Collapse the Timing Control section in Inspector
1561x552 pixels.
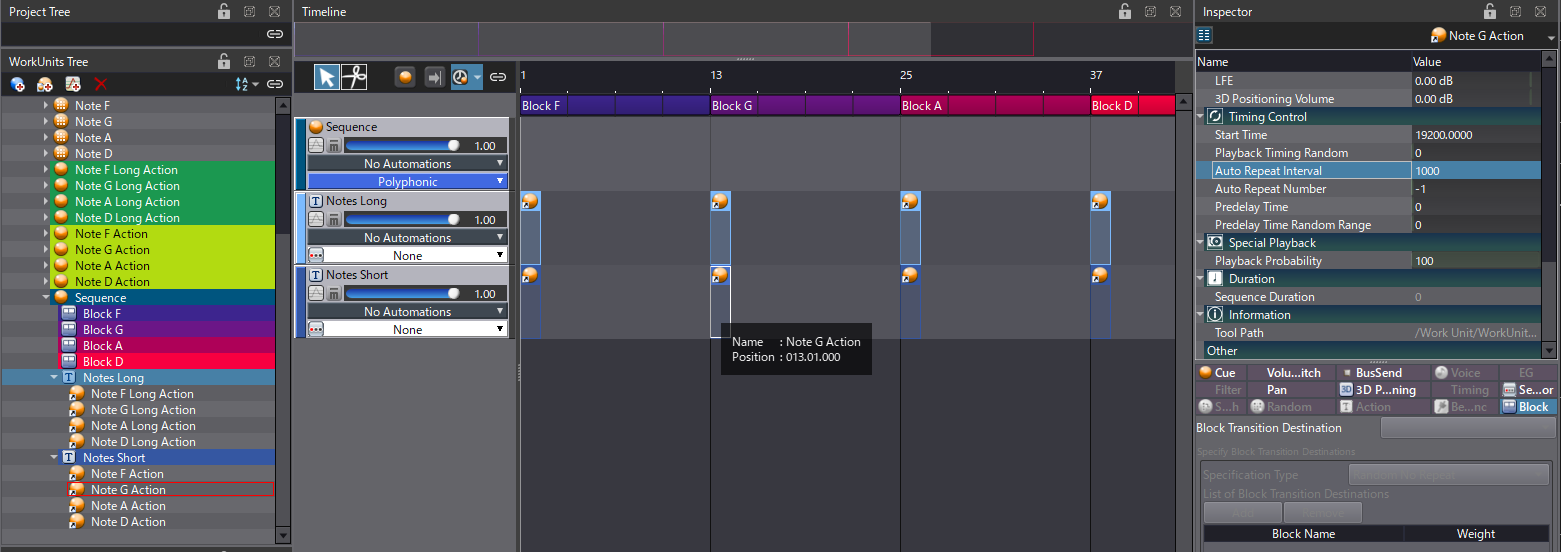click(1201, 116)
